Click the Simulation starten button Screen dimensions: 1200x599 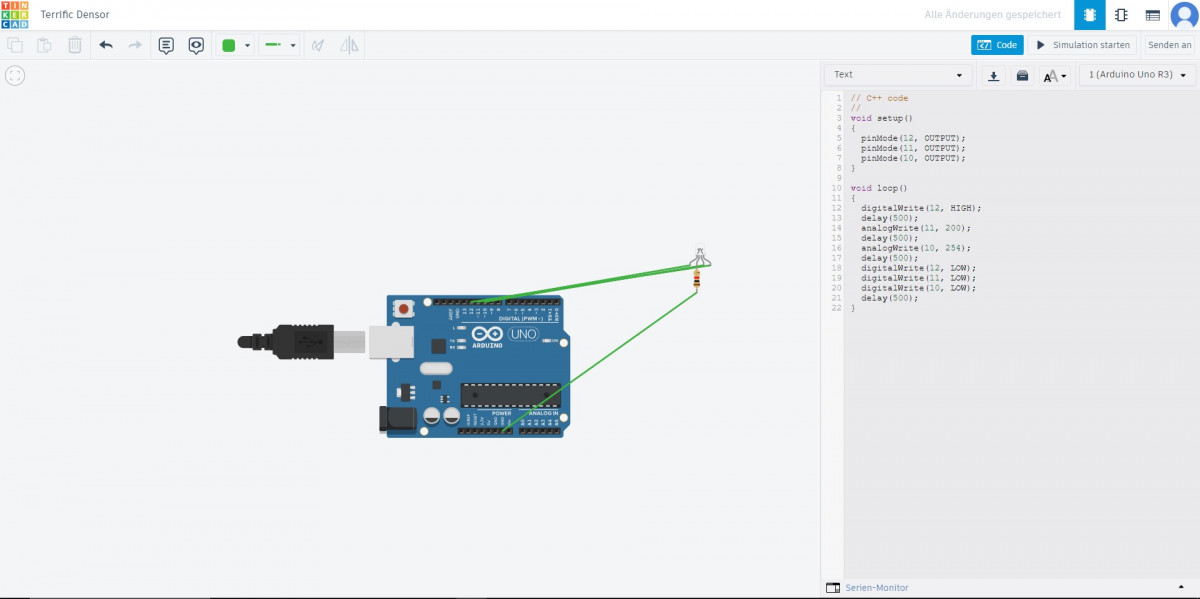point(1084,45)
